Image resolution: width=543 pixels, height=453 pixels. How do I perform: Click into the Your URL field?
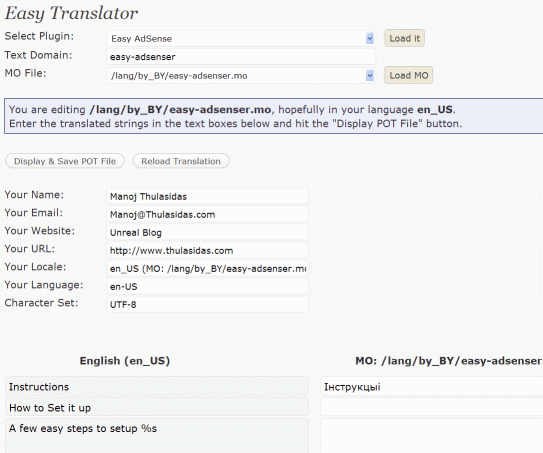click(x=207, y=250)
